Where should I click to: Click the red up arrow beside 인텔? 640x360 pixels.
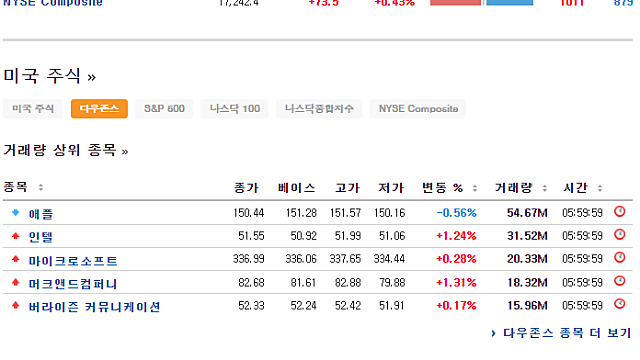pyautogui.click(x=16, y=236)
